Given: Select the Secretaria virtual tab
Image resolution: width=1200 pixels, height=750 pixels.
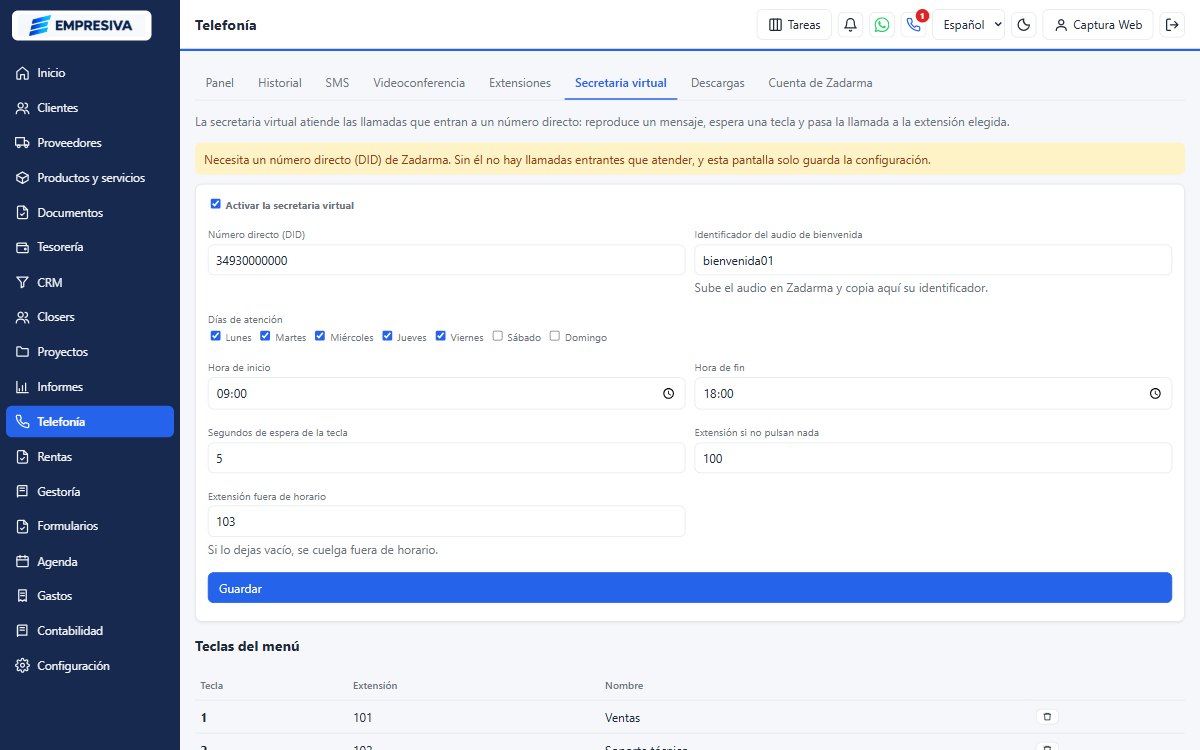Looking at the screenshot, I should (621, 83).
